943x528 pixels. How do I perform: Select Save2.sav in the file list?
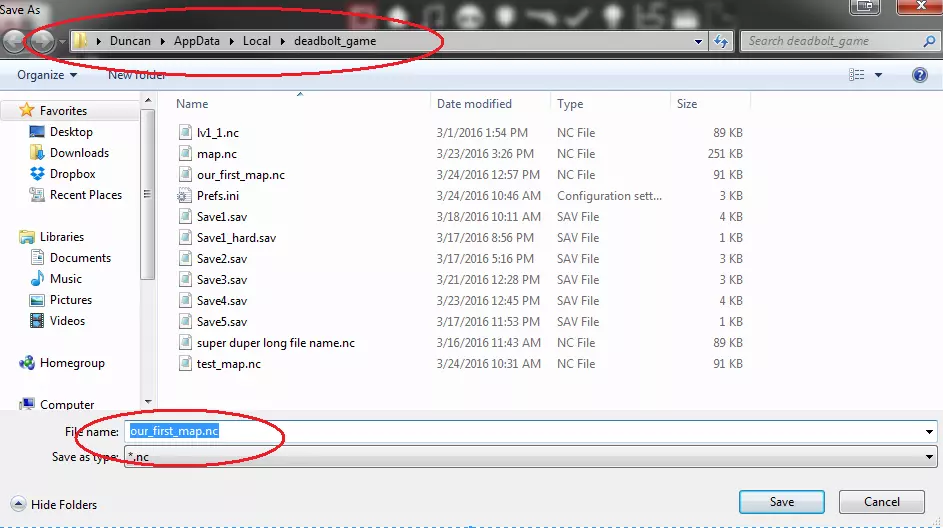(x=222, y=259)
